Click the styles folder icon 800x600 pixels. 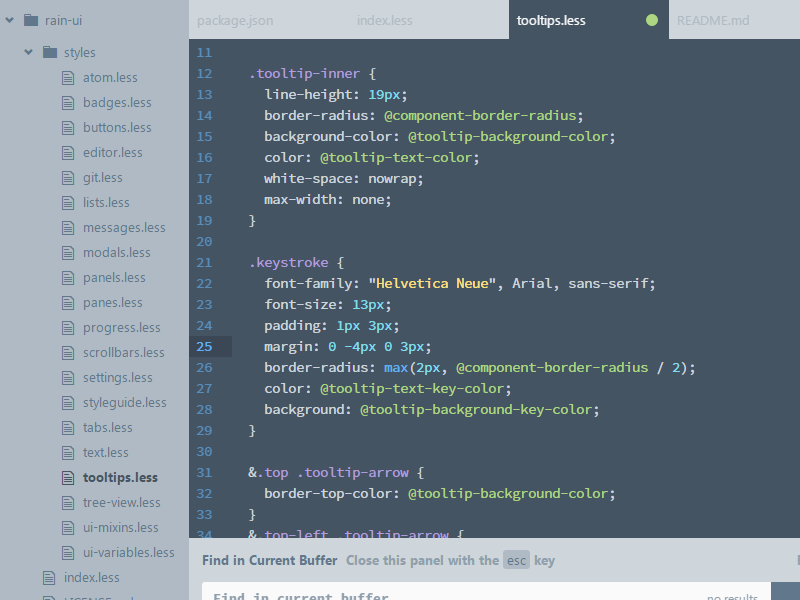click(x=49, y=52)
